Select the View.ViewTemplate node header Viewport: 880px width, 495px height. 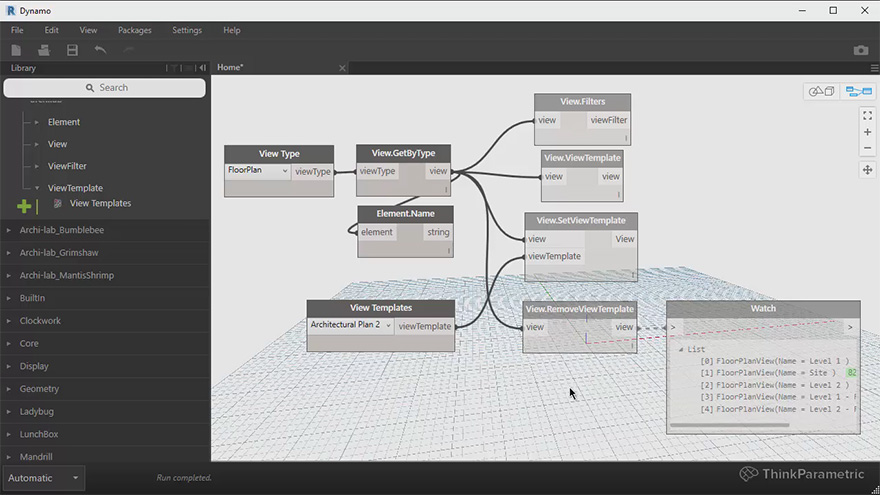[582, 158]
